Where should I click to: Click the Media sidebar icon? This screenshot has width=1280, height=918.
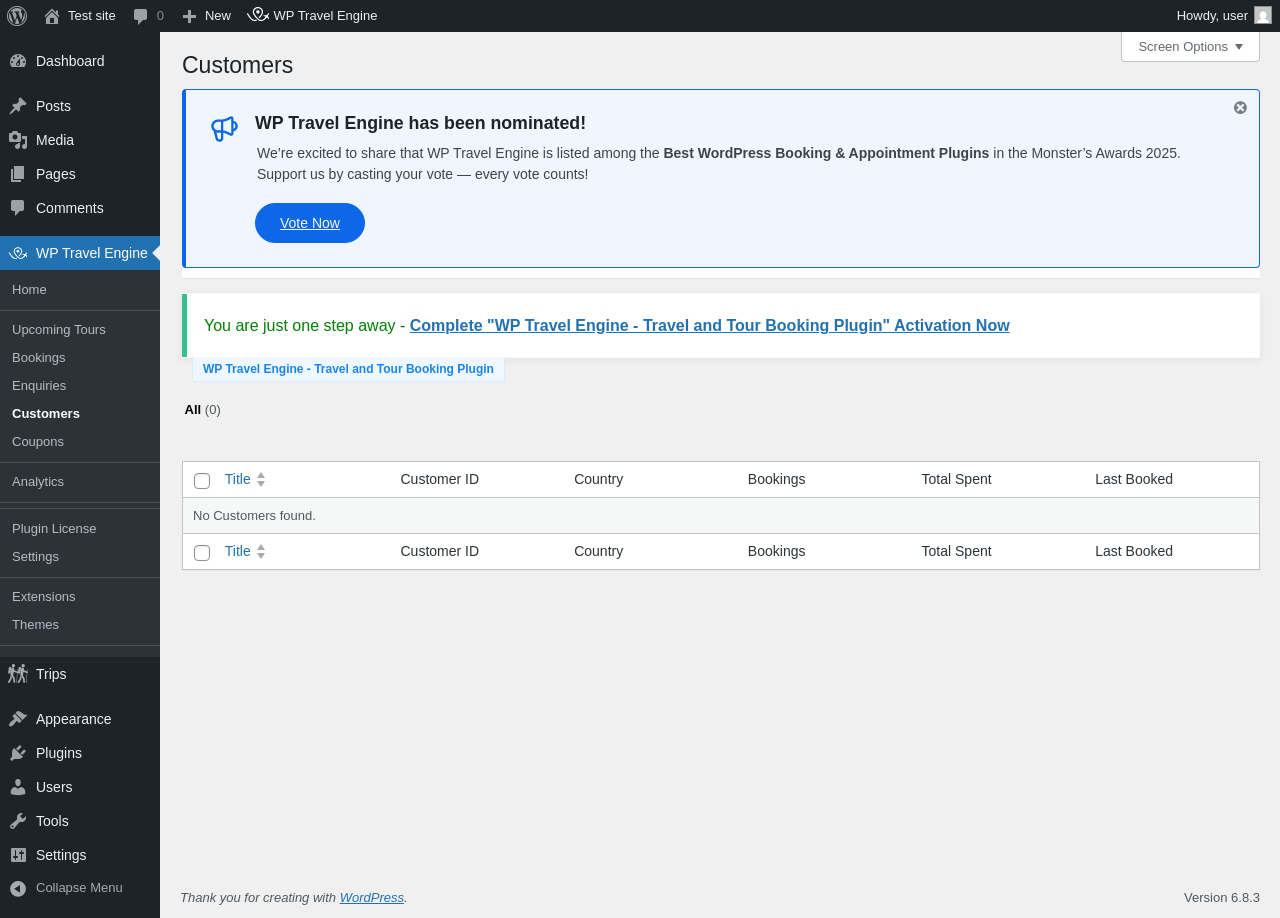pyautogui.click(x=18, y=140)
